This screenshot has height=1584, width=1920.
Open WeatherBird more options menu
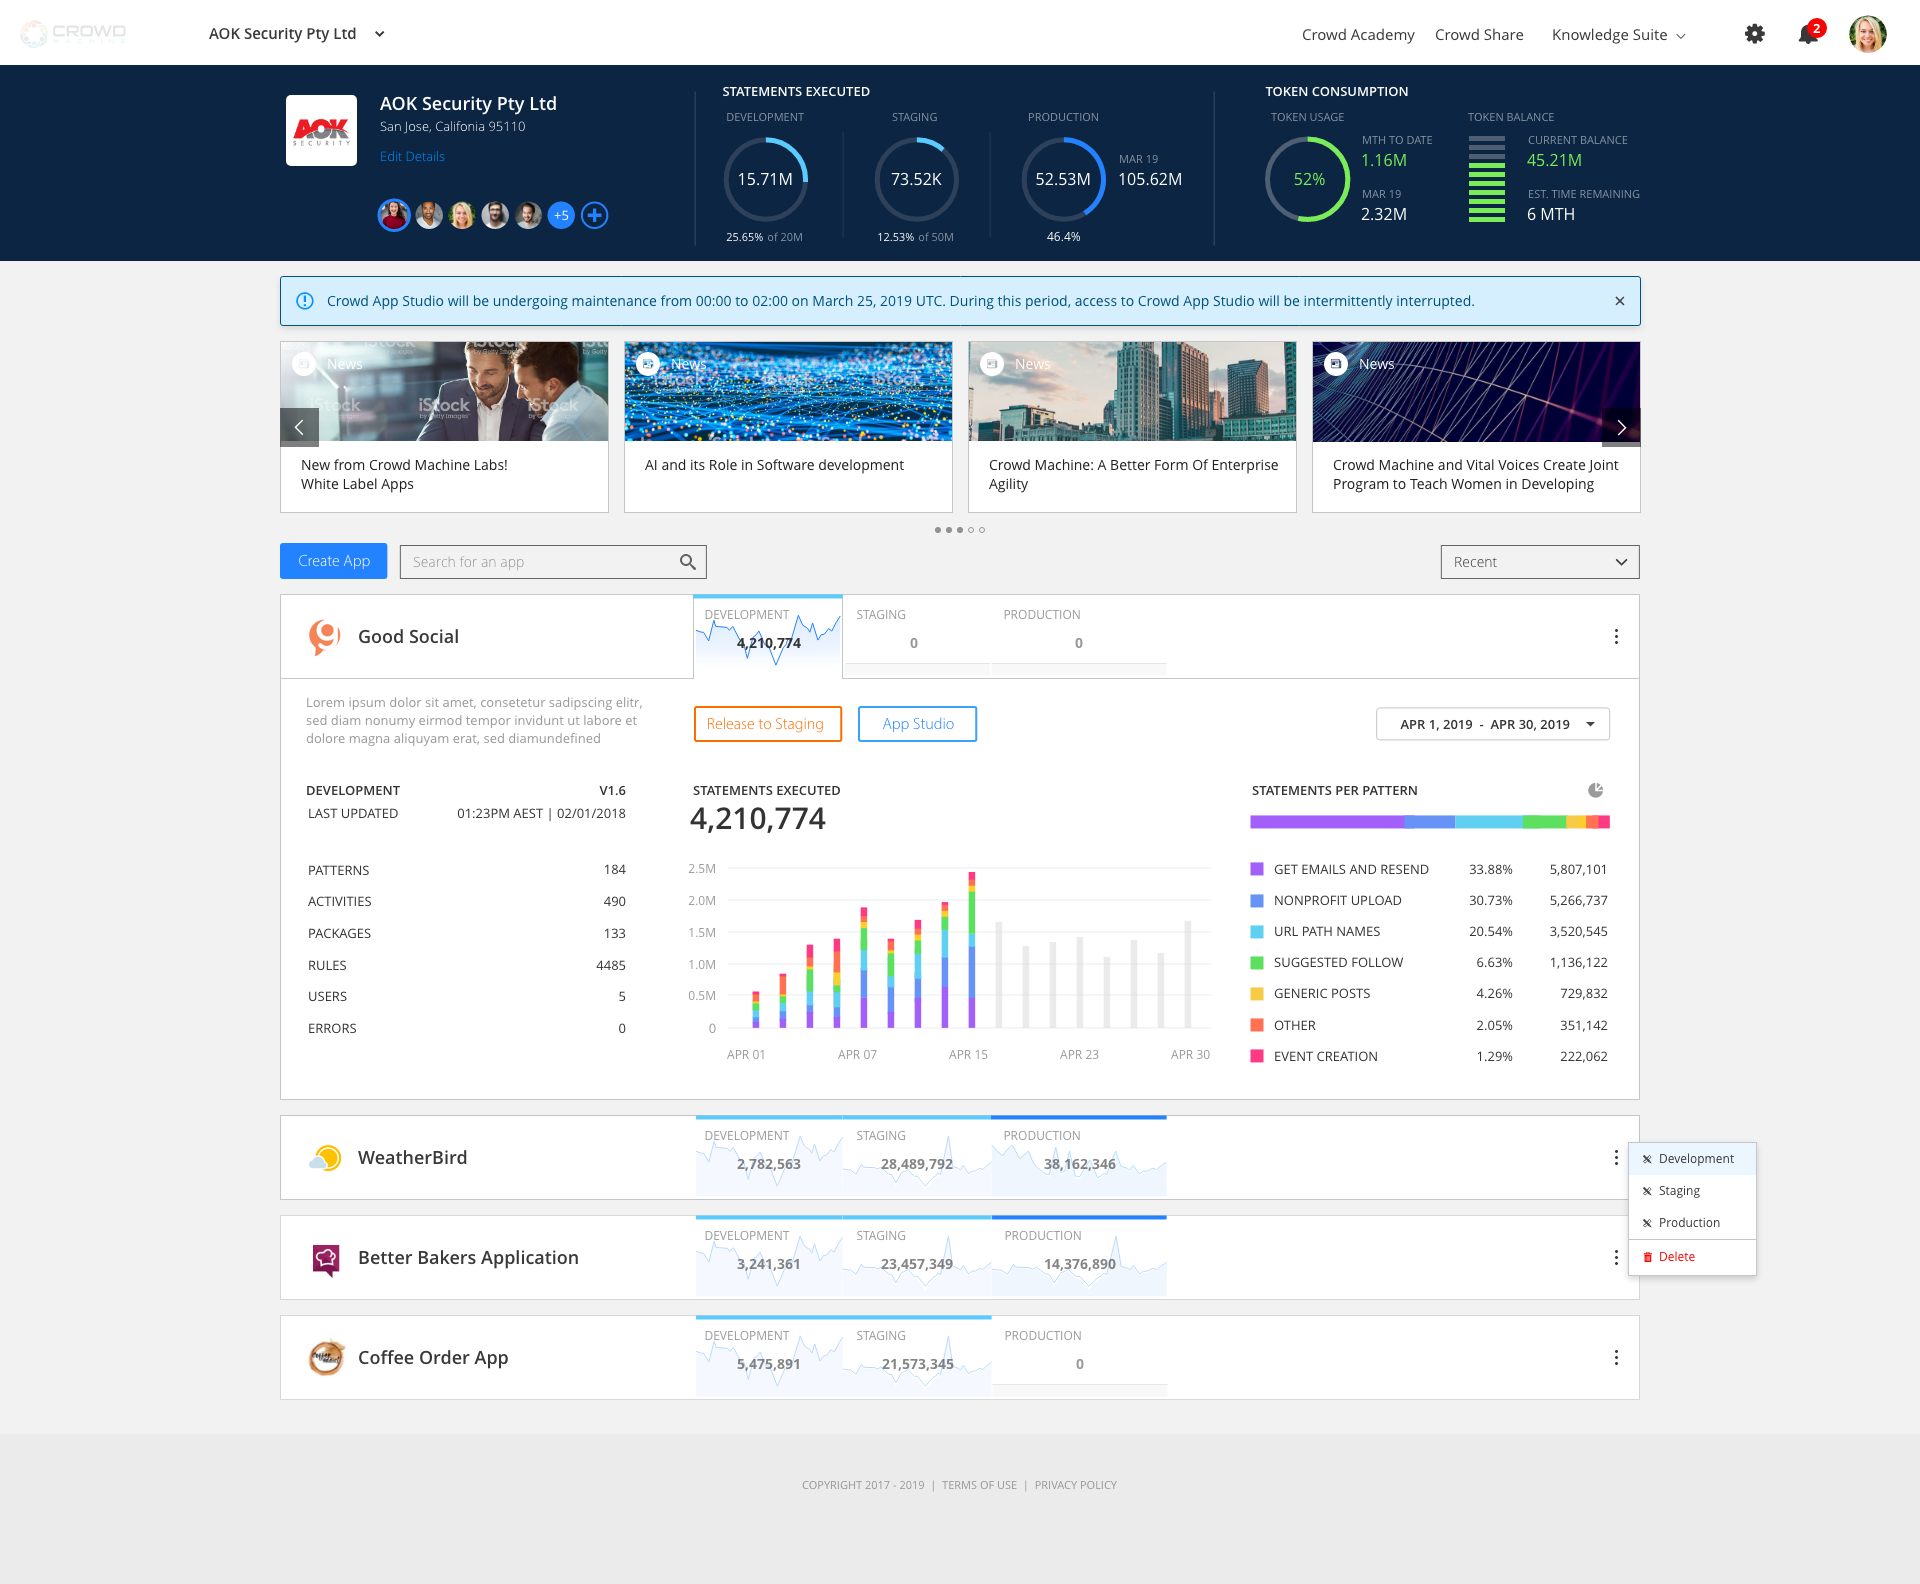(x=1616, y=1158)
